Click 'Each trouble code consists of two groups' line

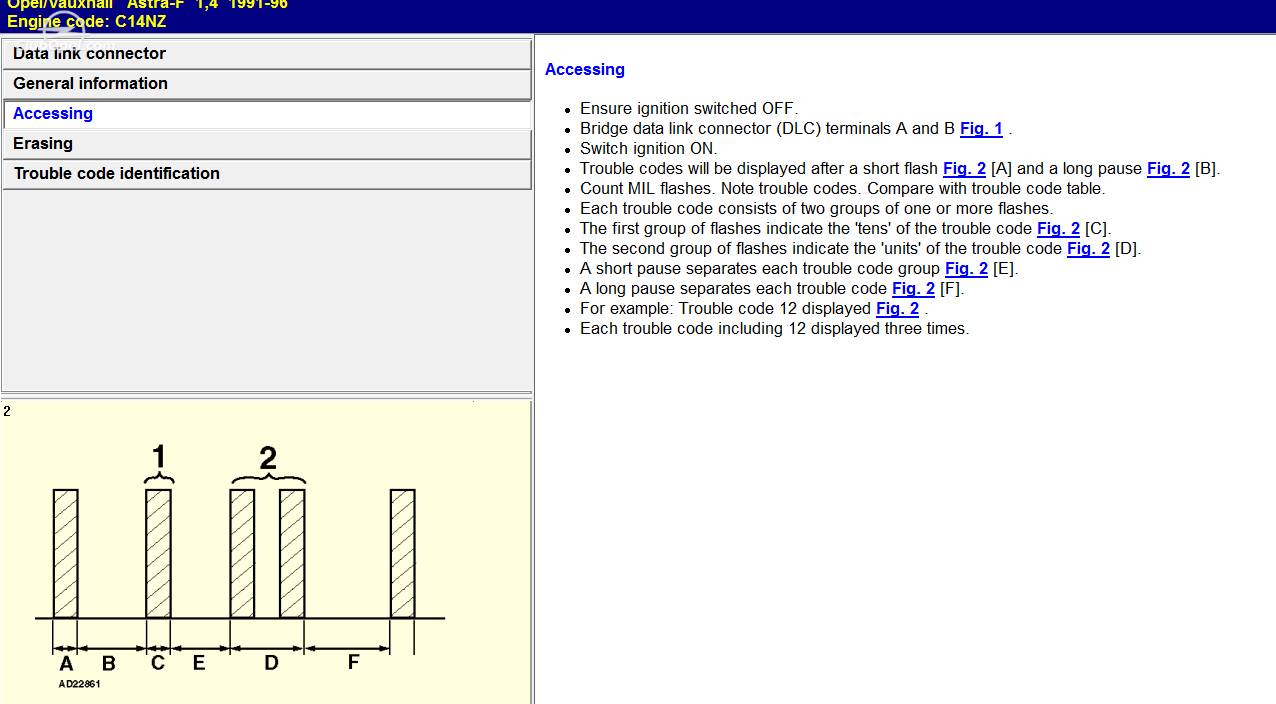pos(816,209)
